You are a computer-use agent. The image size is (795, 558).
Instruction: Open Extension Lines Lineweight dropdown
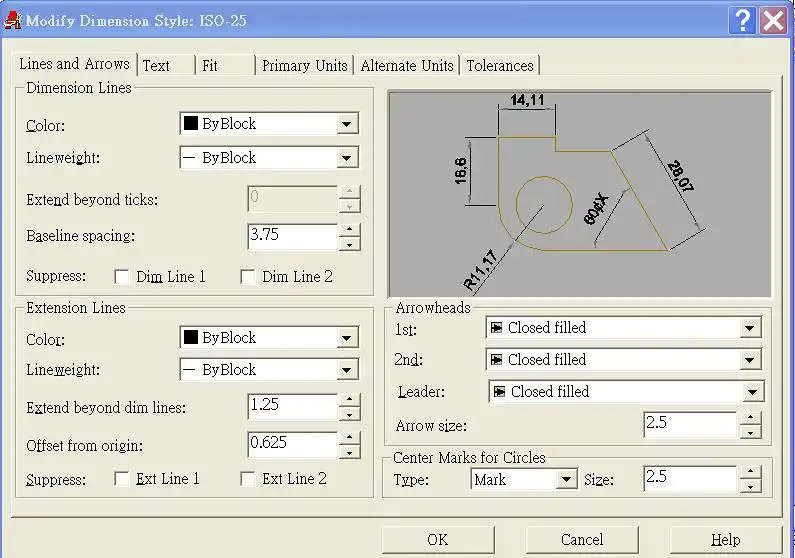tap(346, 370)
